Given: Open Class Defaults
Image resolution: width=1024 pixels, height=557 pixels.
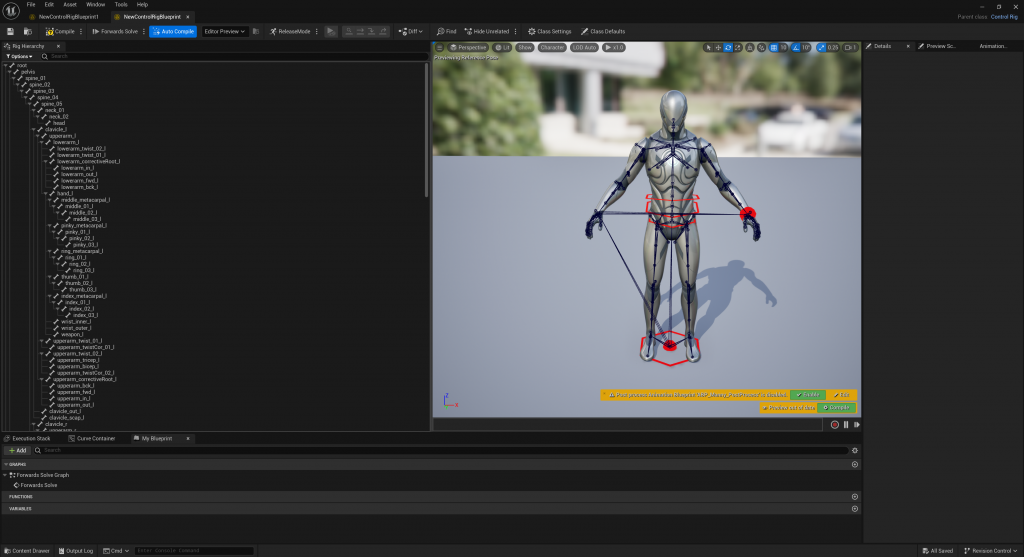Looking at the screenshot, I should [602, 31].
